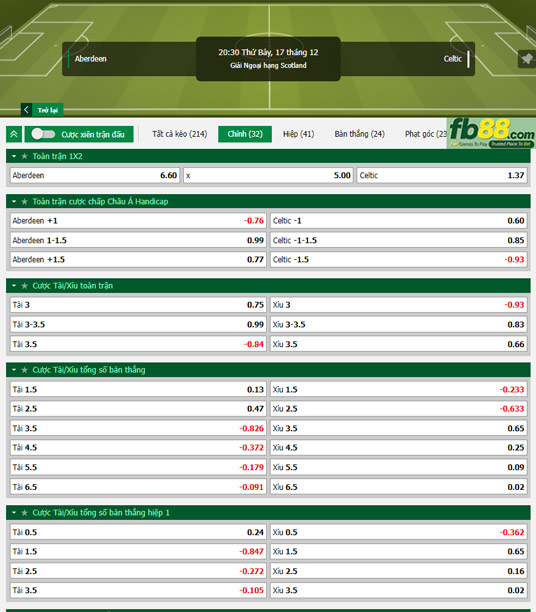Screen dimensions: 536x612
Task: Click the double-chevron collapse-all icon
Action: point(14,134)
